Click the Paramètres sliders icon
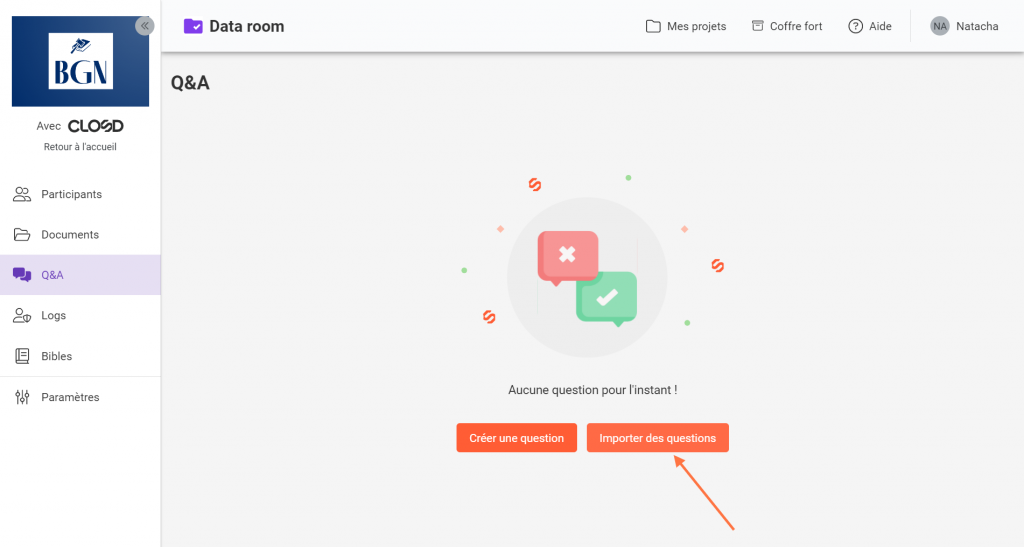The width and height of the screenshot is (1024, 547). pos(22,397)
